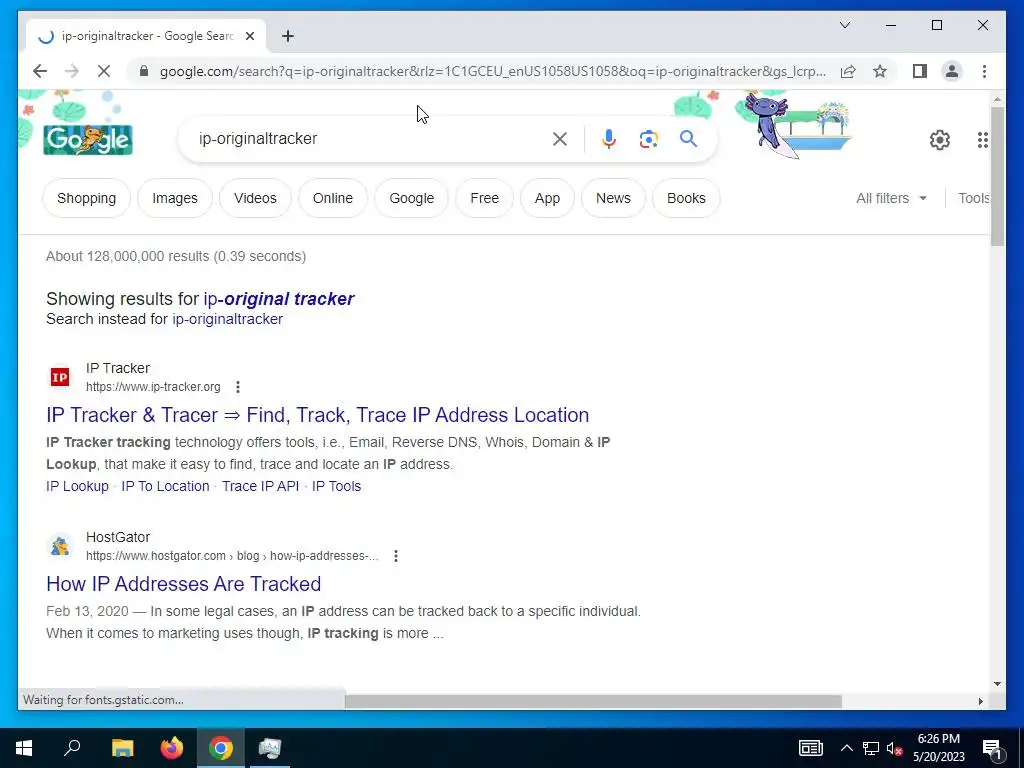Open the search Tools option

974,198
